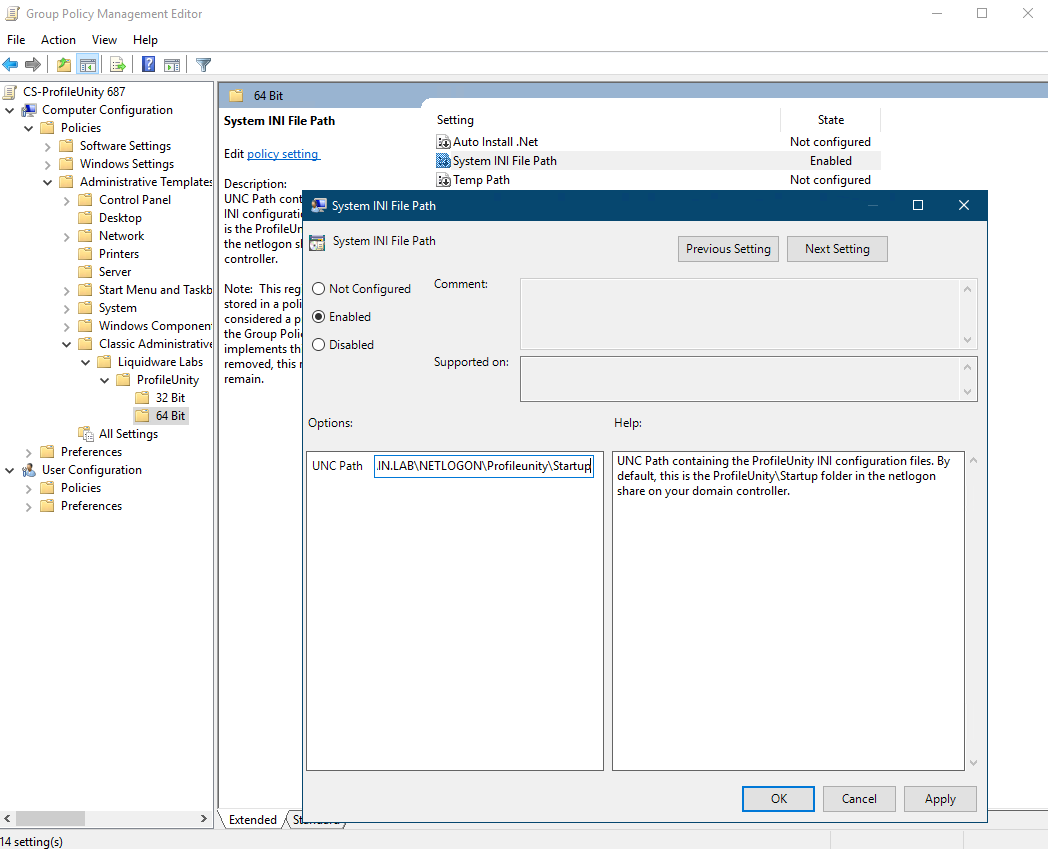The height and width of the screenshot is (849, 1048).
Task: Click the Temp Path setting icon
Action: coord(444,180)
